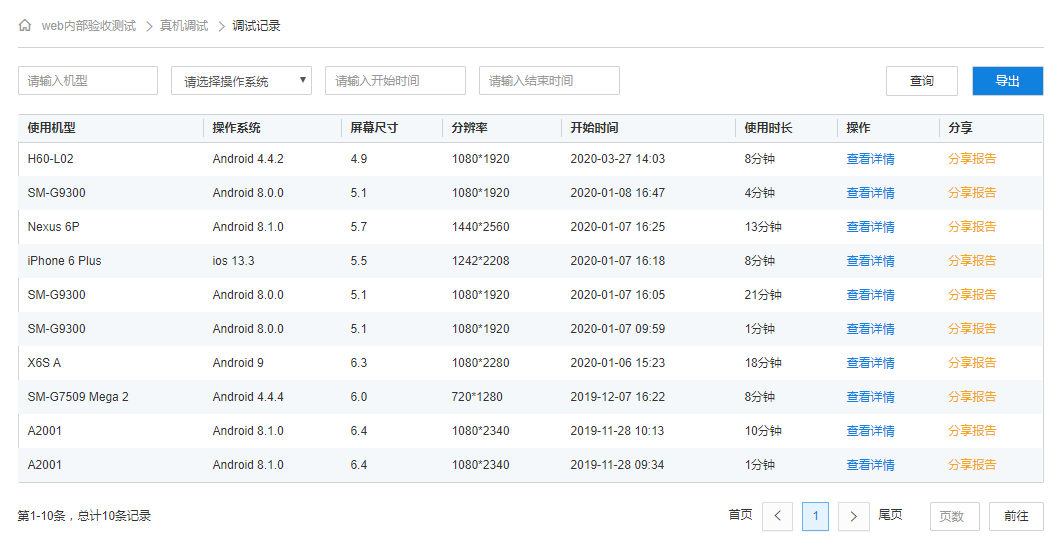Open 分享报告 for Nexus 6P row
The width and height of the screenshot is (1060, 540).
pyautogui.click(x=972, y=226)
